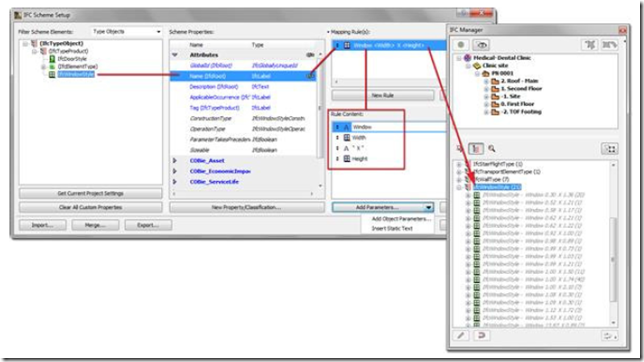The image size is (644, 362).
Task: Click the Get Current Project Settings button
Action: coord(90,194)
